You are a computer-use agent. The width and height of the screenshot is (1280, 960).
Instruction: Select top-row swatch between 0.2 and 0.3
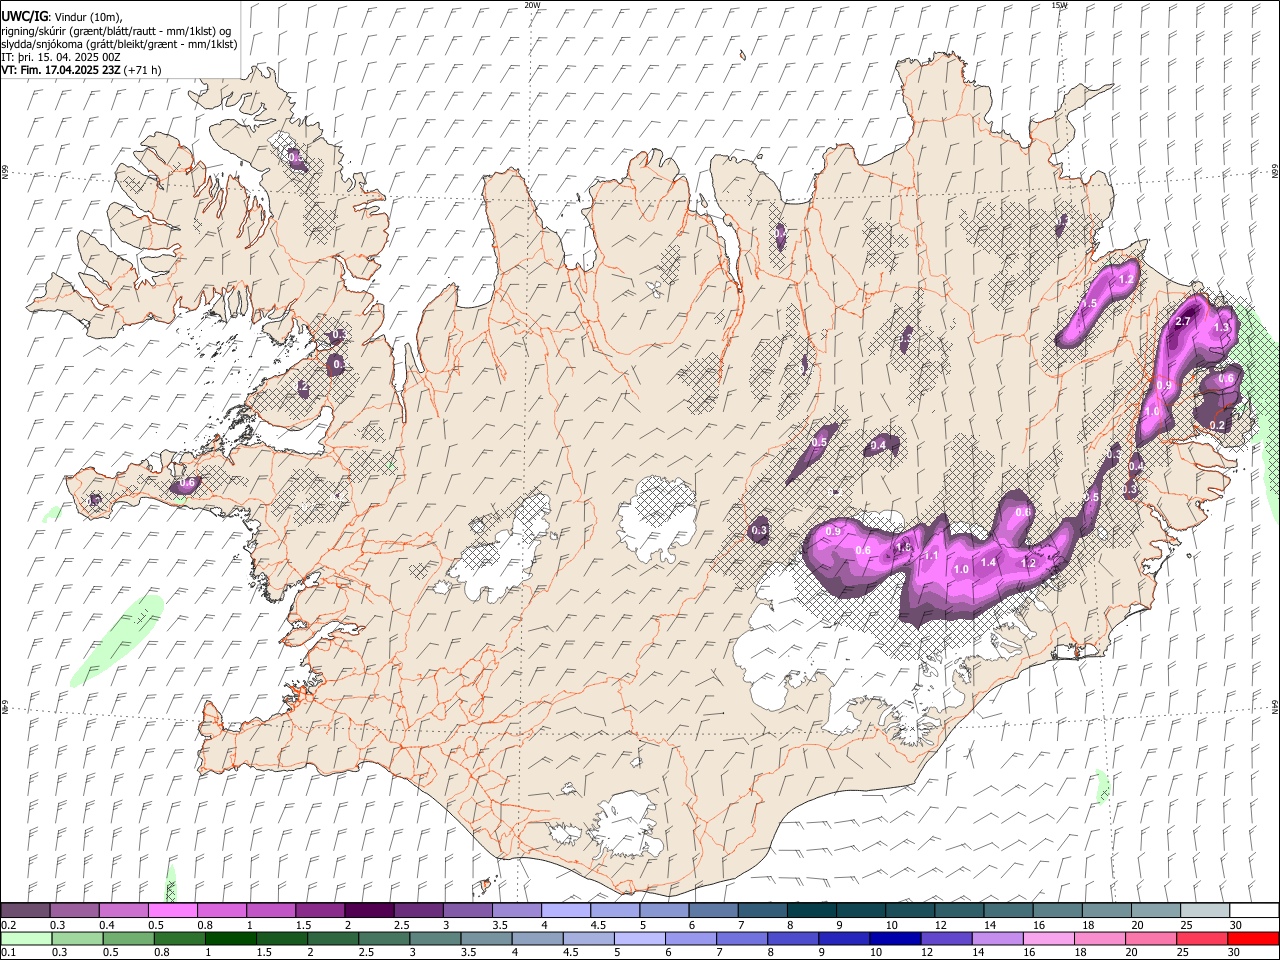(x=25, y=910)
